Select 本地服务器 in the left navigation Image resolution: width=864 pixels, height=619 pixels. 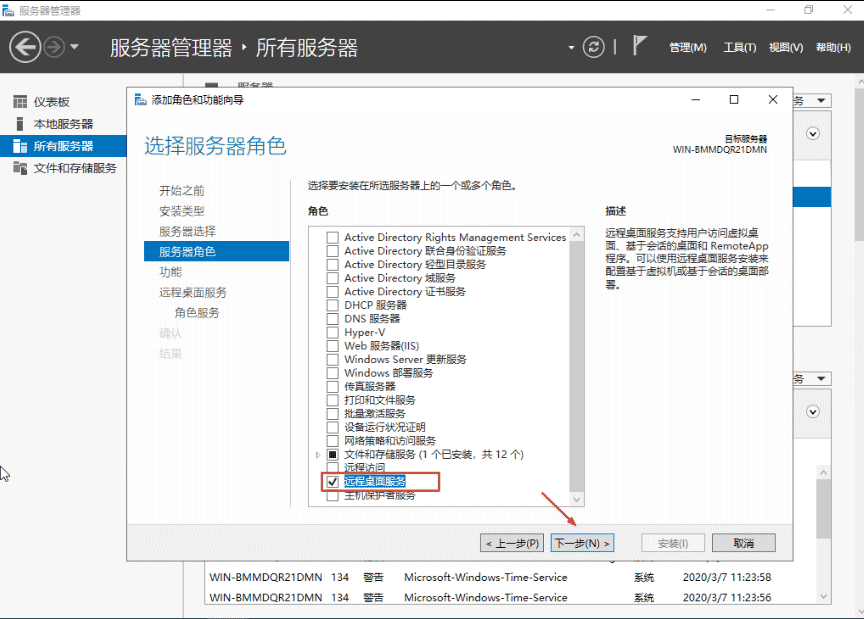63,124
